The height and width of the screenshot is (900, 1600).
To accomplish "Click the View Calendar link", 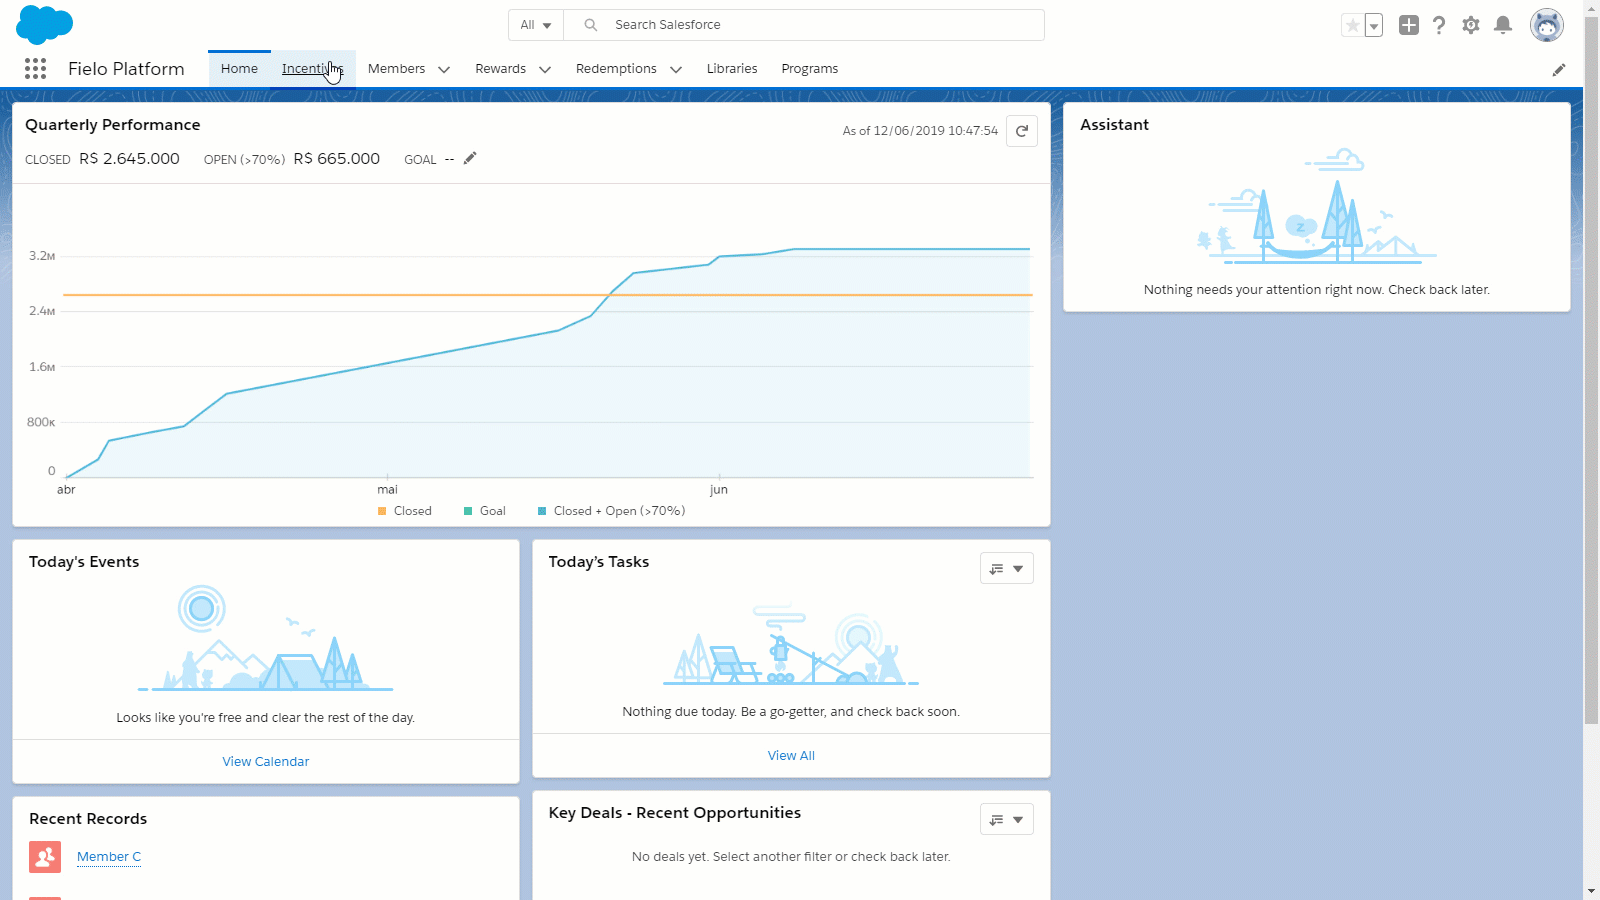I will pyautogui.click(x=266, y=762).
